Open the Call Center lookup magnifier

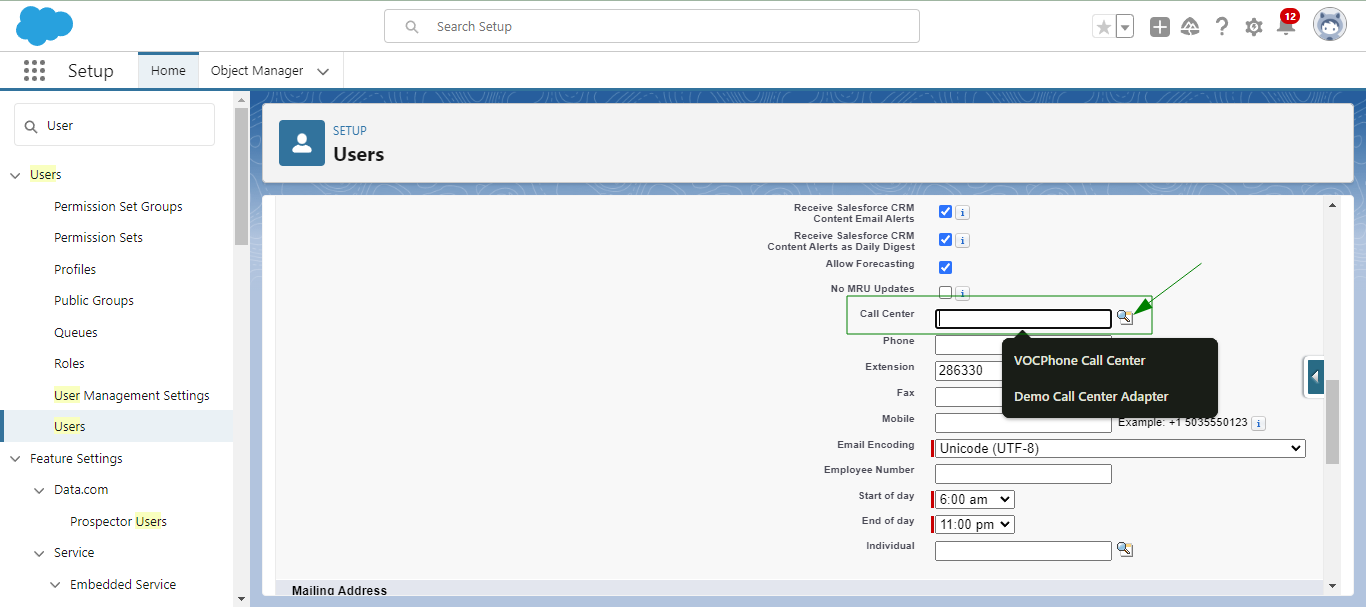point(1126,316)
